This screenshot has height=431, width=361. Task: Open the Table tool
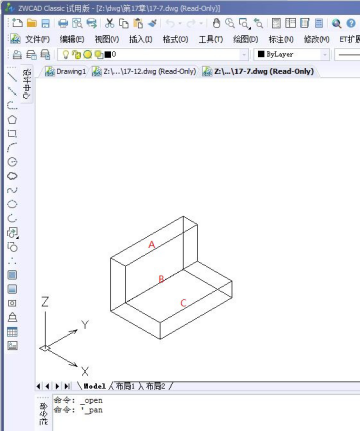(12, 332)
